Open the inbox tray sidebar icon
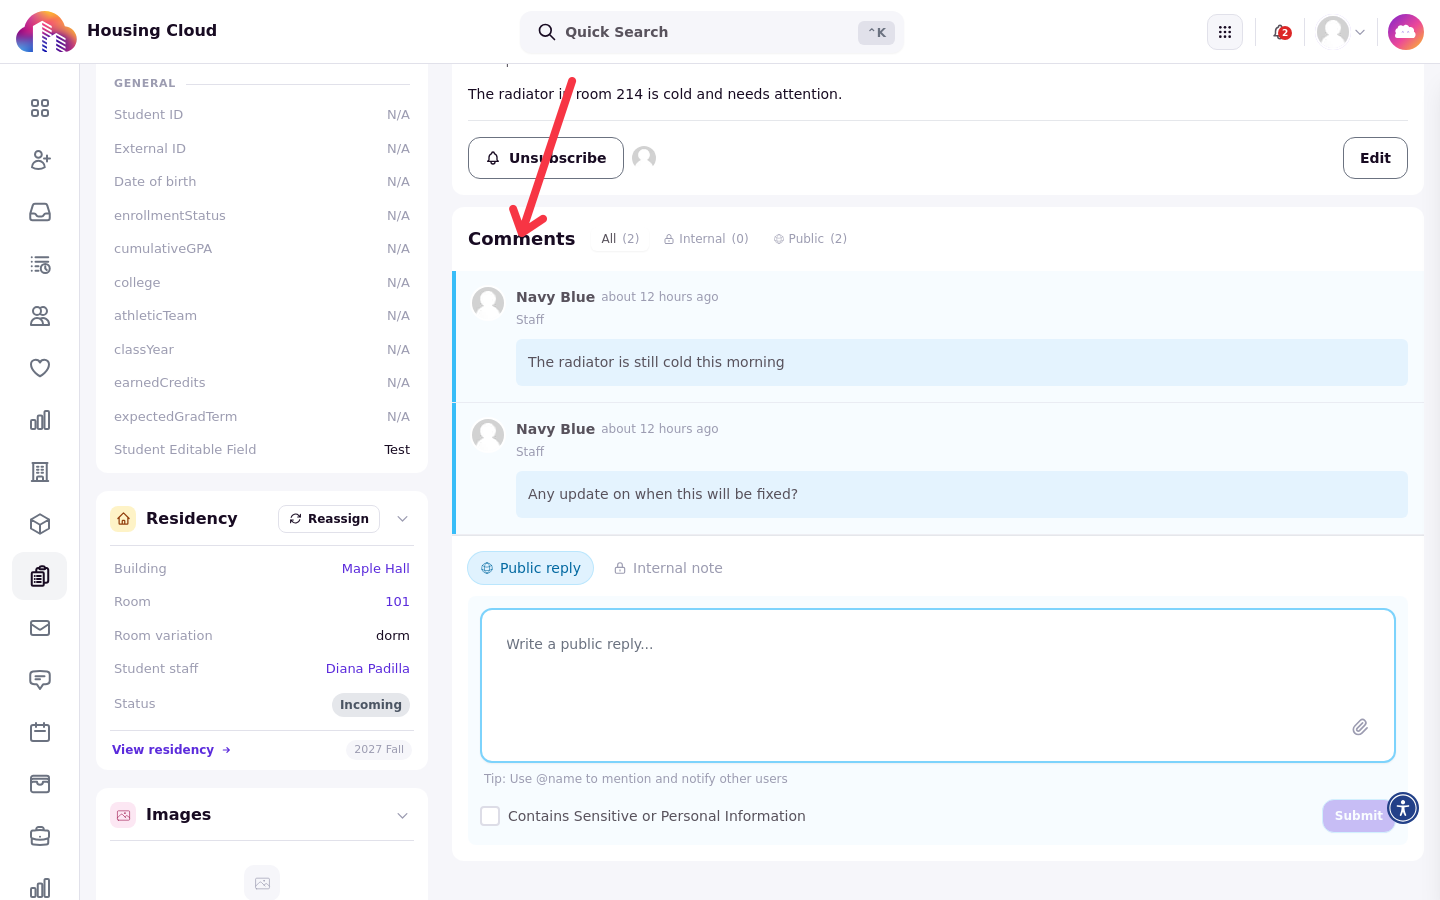The width and height of the screenshot is (1440, 900). coord(40,212)
